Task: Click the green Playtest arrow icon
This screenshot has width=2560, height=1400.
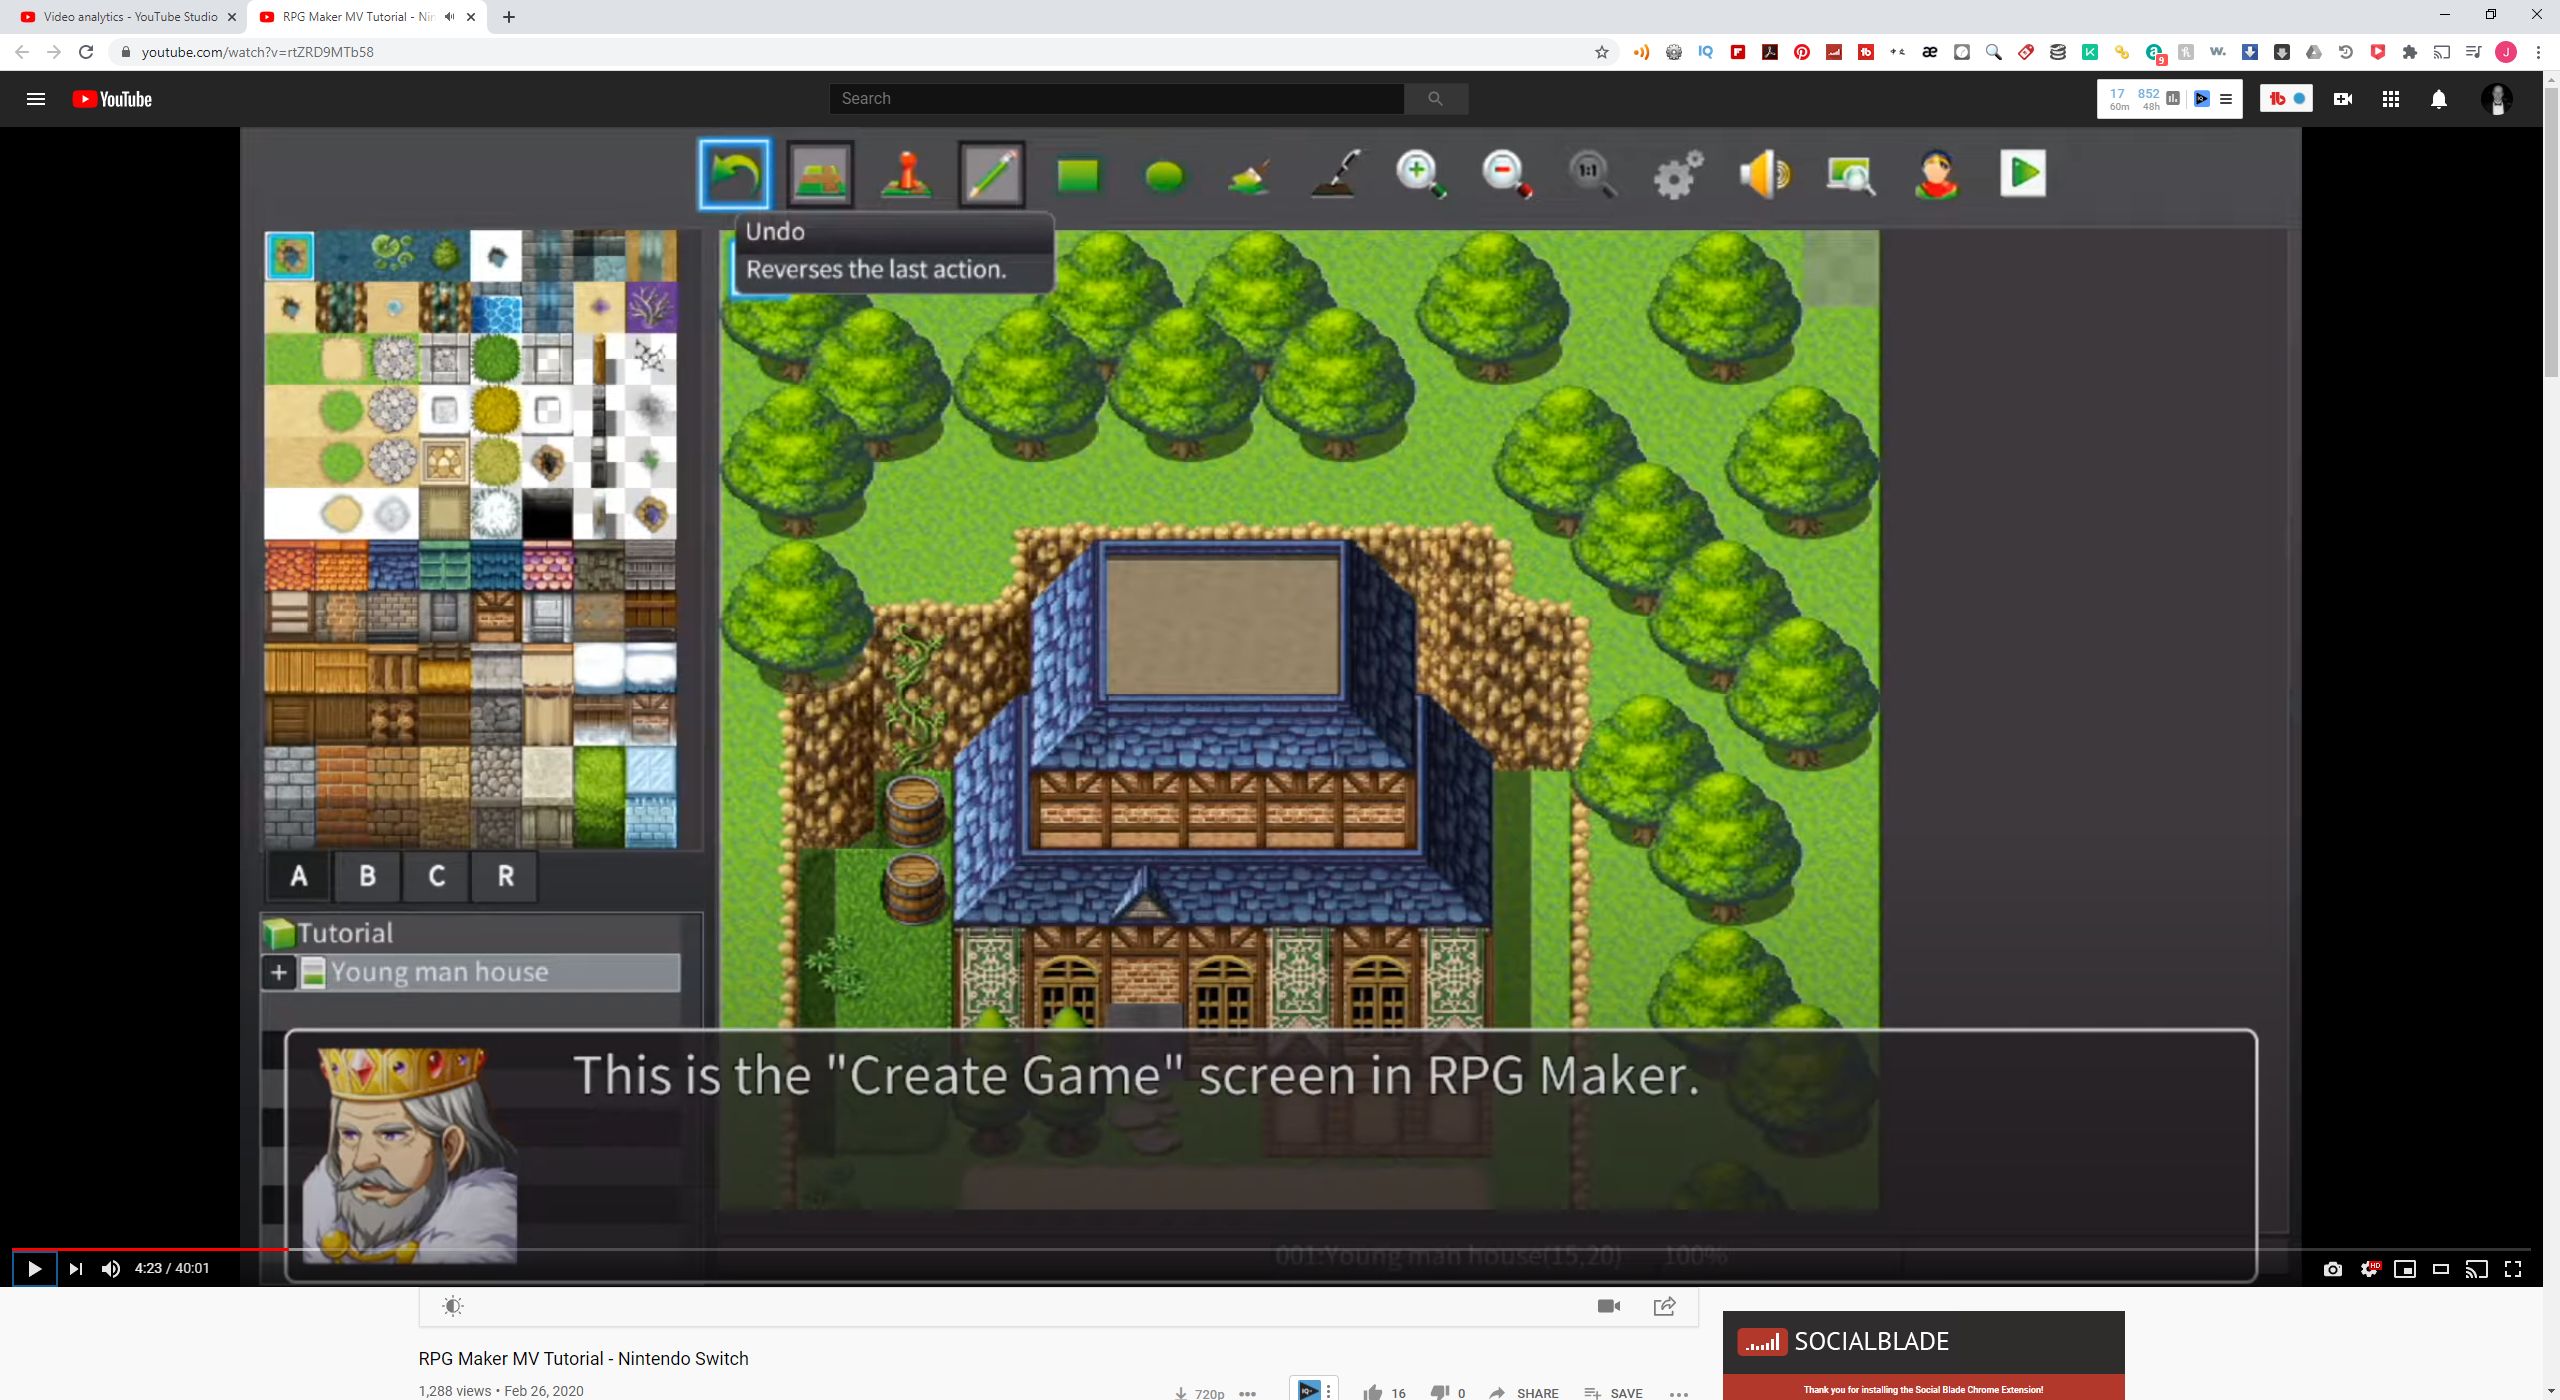Action: point(2022,173)
